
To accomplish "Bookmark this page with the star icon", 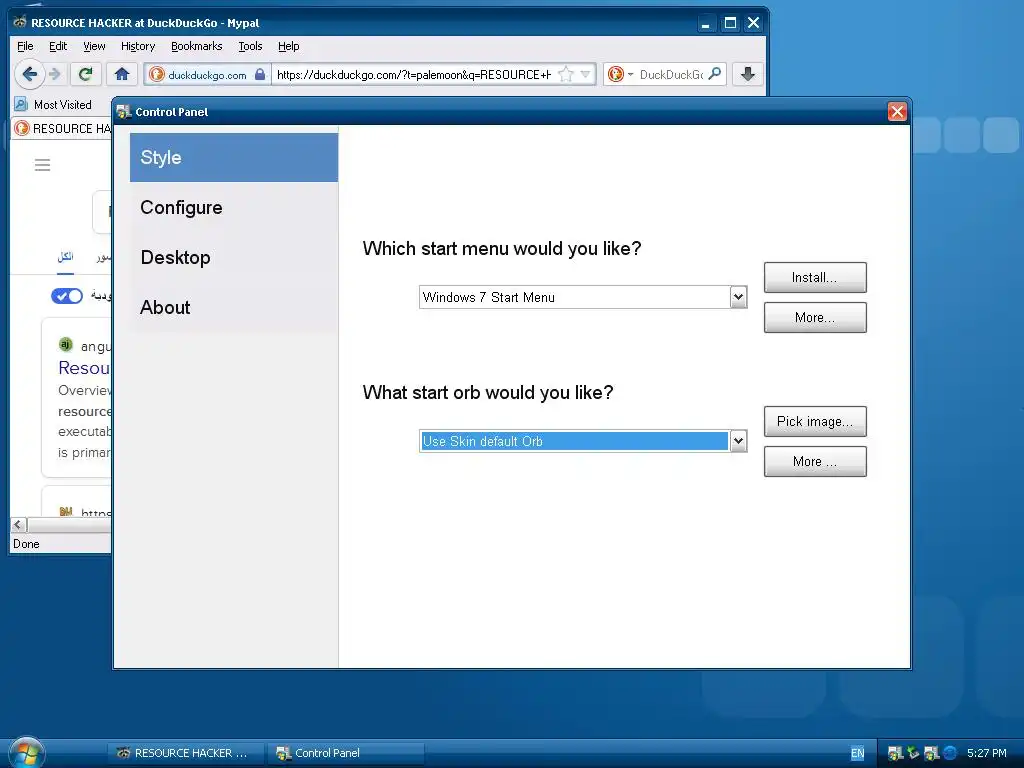I will pyautogui.click(x=566, y=74).
